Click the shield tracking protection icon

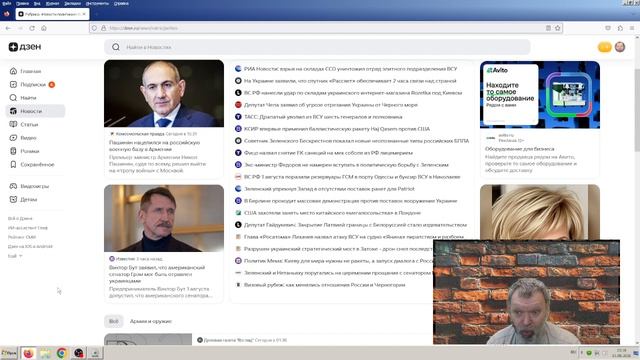(94, 28)
